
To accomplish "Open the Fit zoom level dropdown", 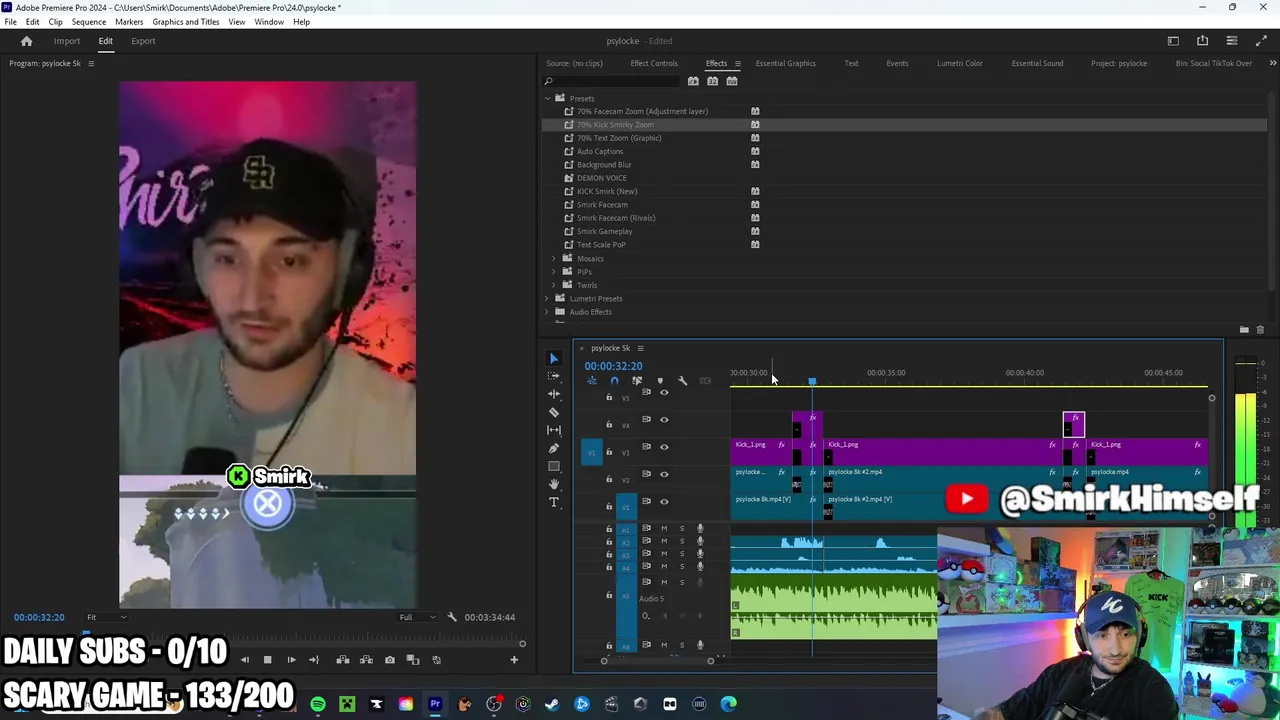I will coord(106,617).
